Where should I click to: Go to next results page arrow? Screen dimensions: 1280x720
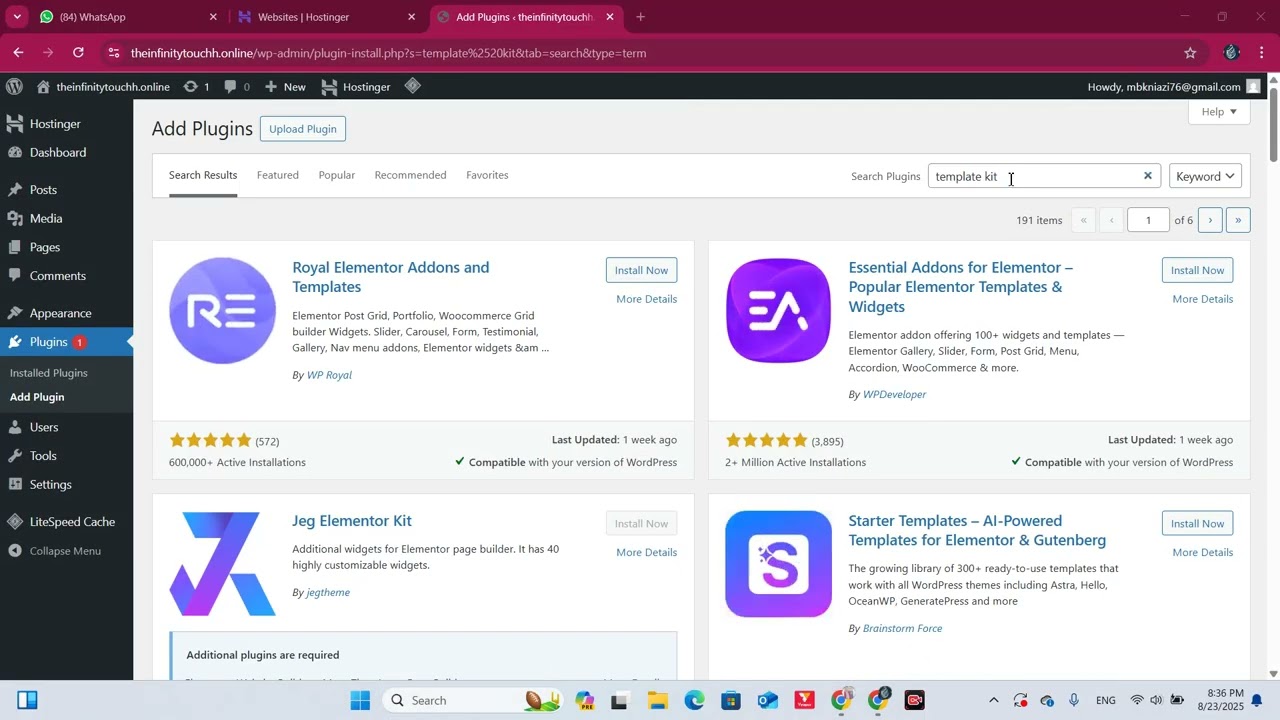pyautogui.click(x=1210, y=220)
